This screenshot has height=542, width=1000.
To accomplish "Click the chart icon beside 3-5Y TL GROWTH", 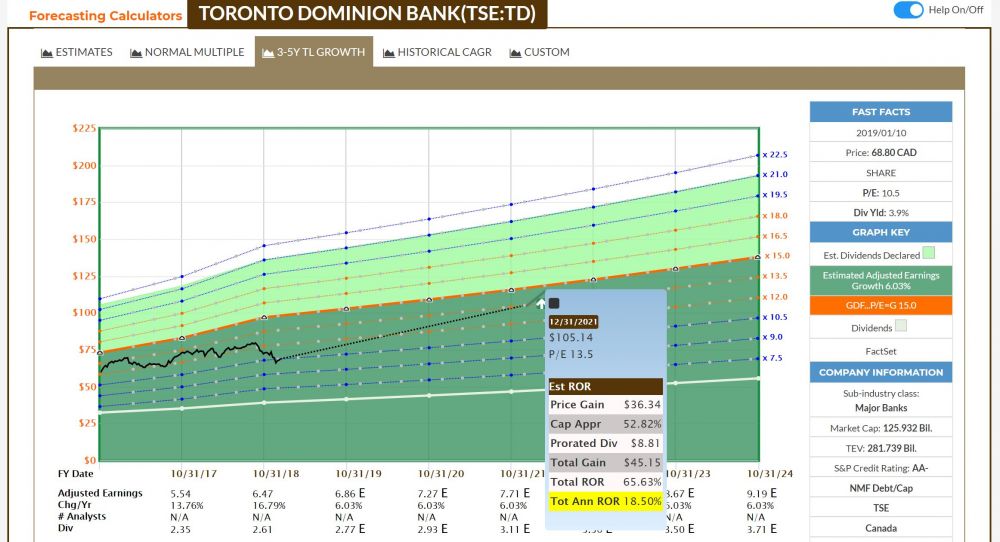I will click(x=267, y=53).
